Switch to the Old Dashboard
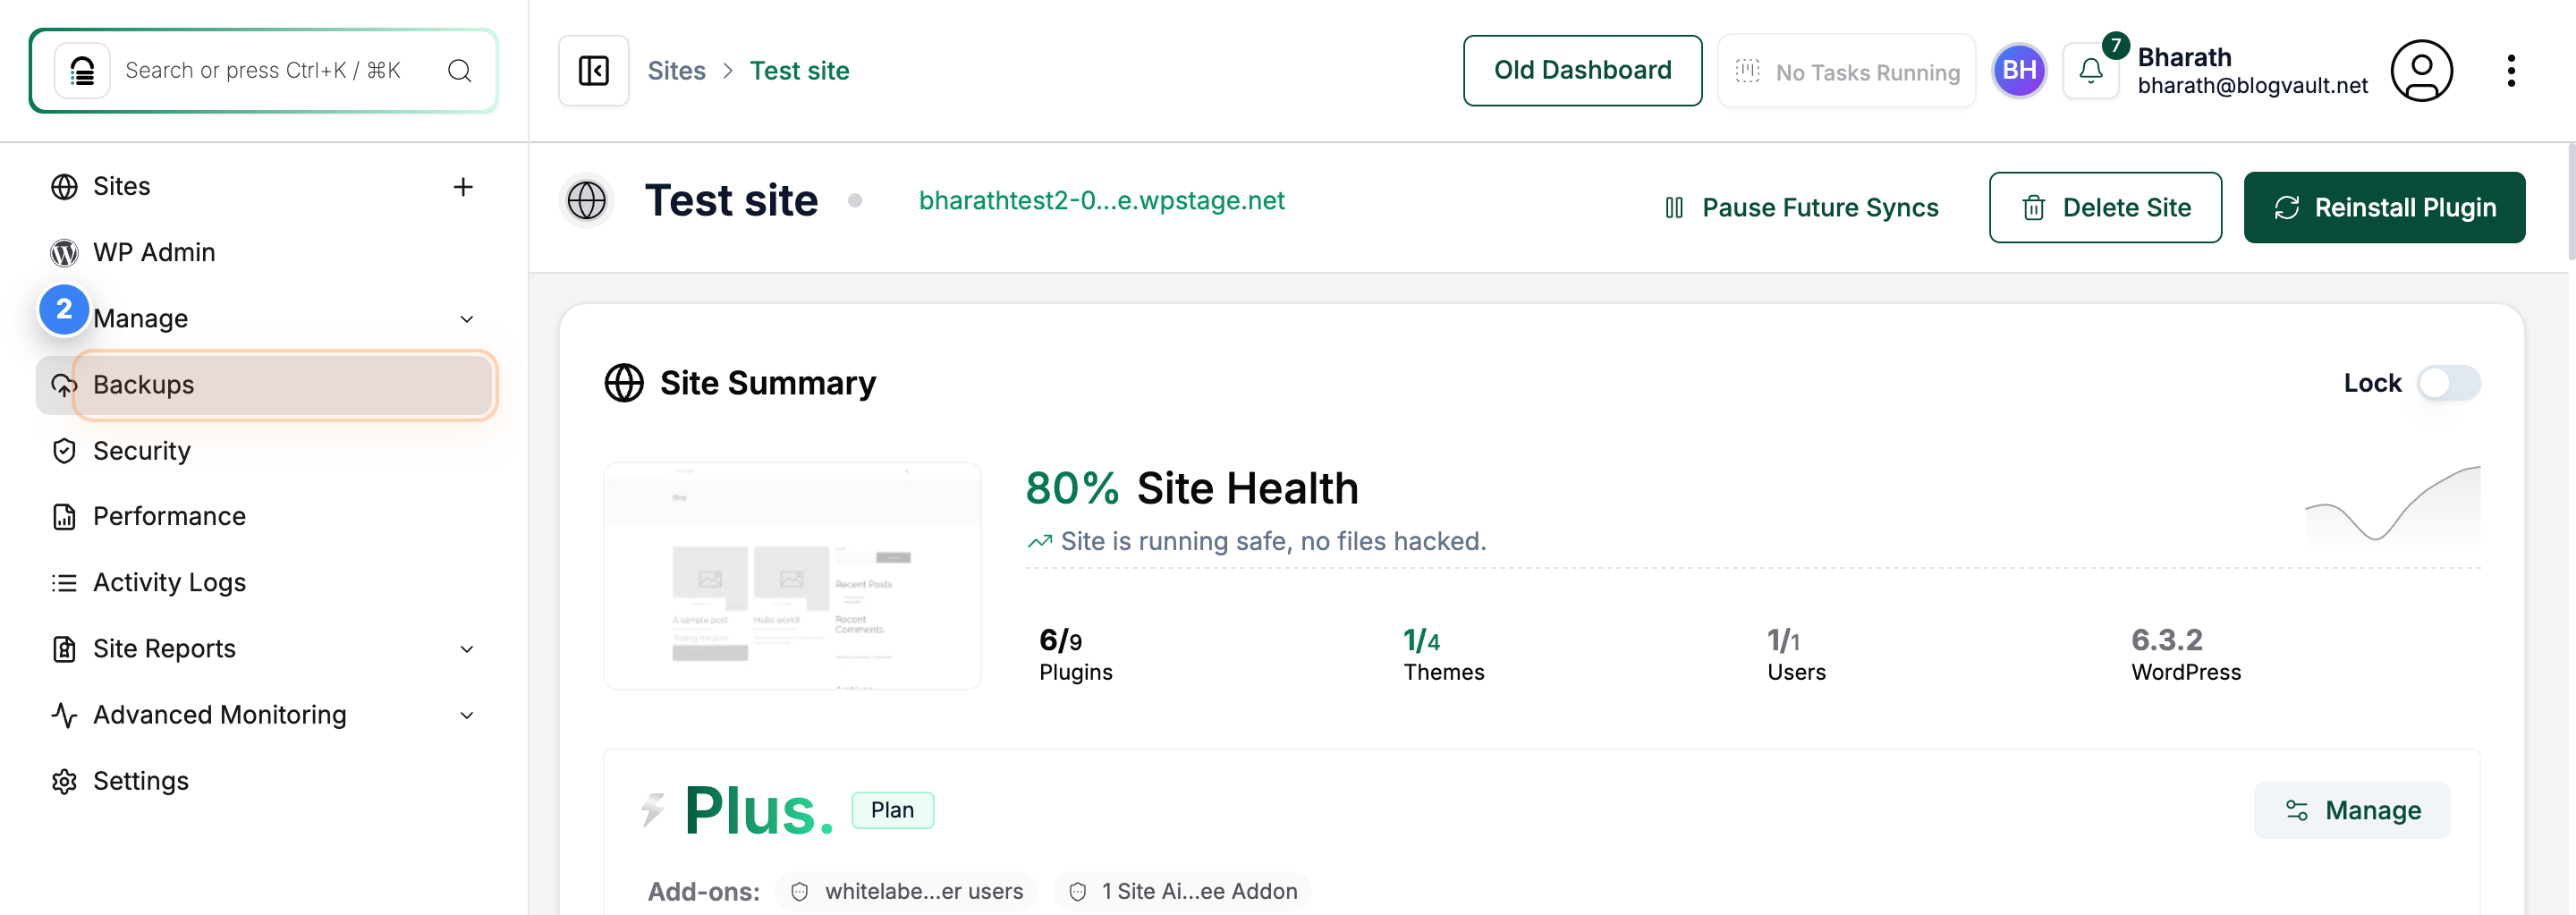 1583,70
